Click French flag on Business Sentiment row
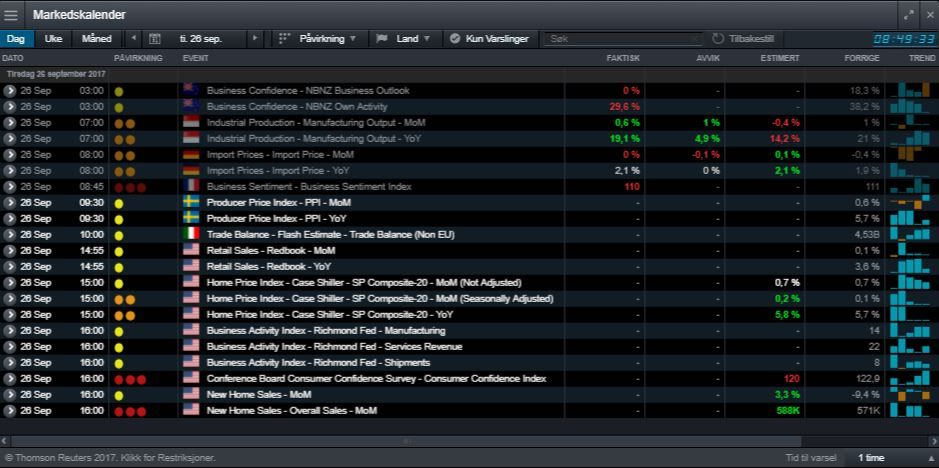Viewport: 939px width, 468px height. (x=191, y=186)
